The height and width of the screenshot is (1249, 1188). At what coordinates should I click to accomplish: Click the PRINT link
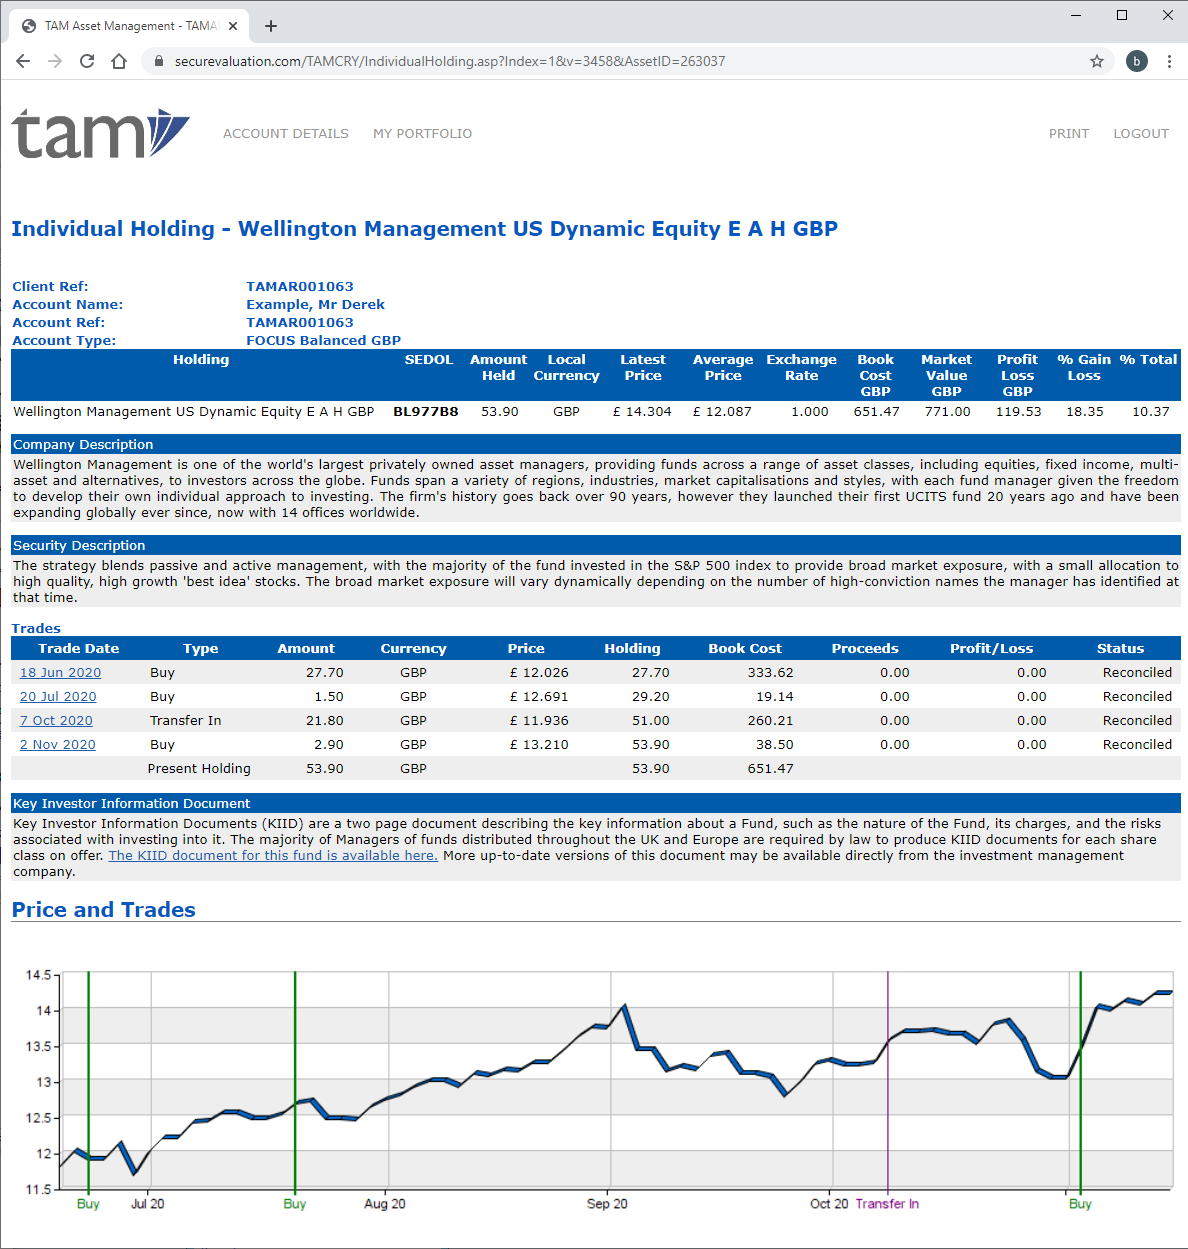(x=1069, y=133)
